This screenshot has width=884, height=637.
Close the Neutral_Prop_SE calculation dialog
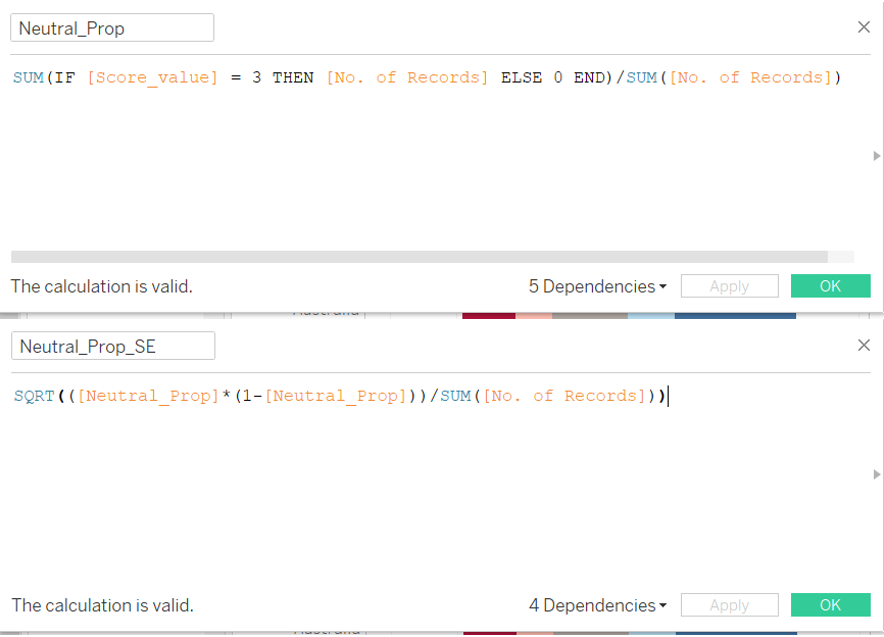coord(864,345)
